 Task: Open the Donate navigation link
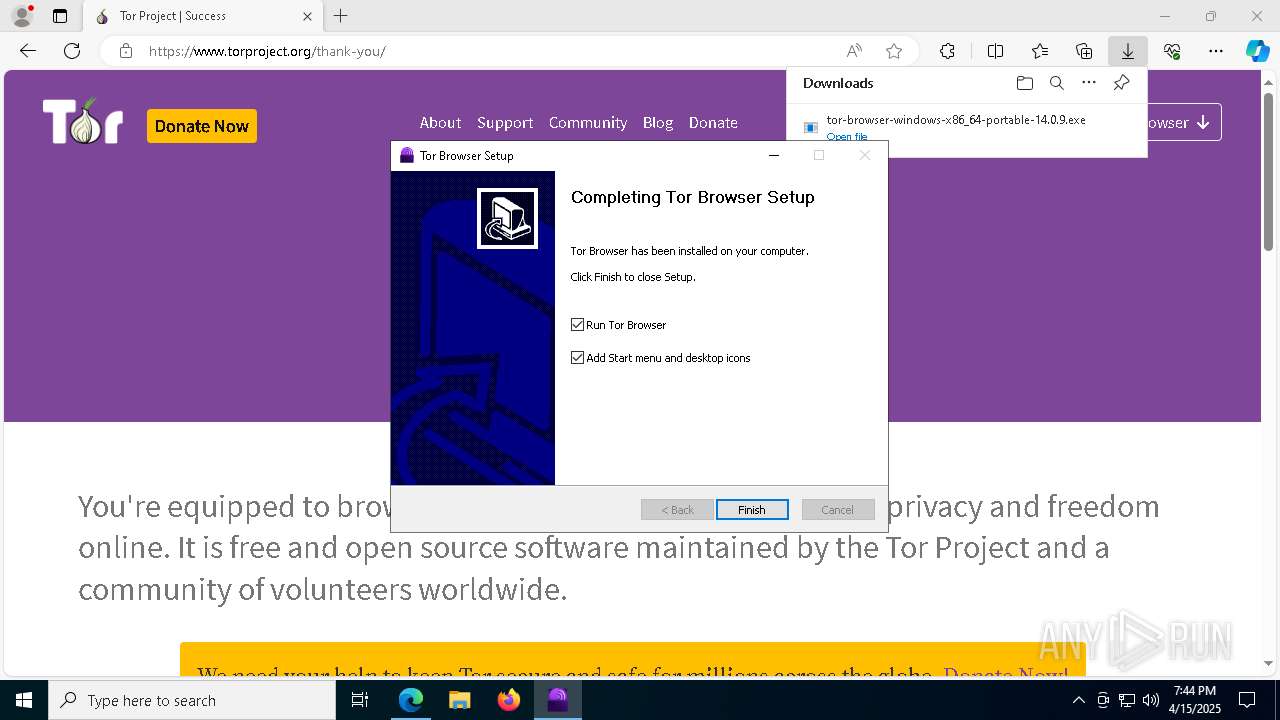pos(713,123)
